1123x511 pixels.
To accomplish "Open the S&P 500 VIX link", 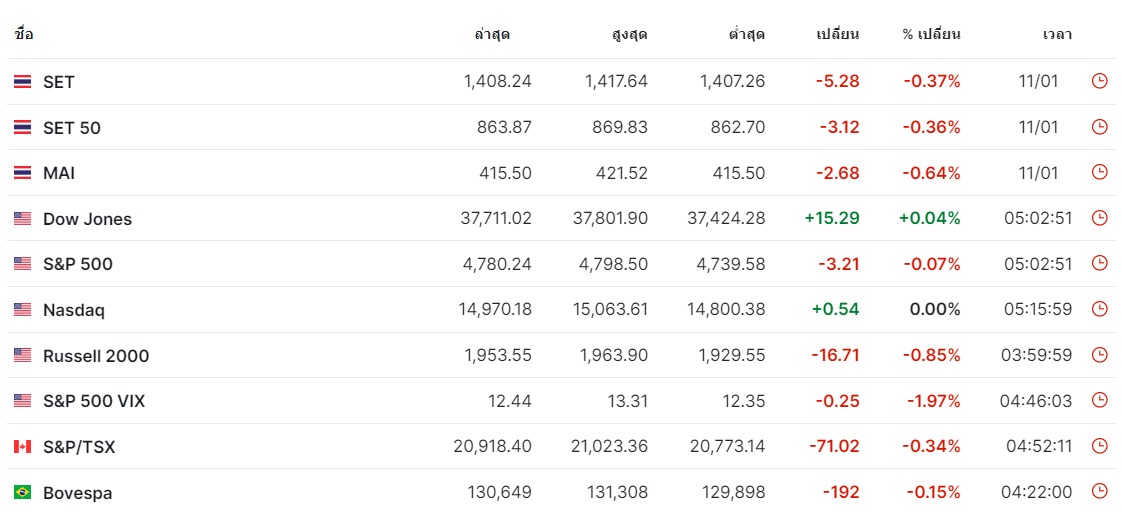I will (93, 401).
